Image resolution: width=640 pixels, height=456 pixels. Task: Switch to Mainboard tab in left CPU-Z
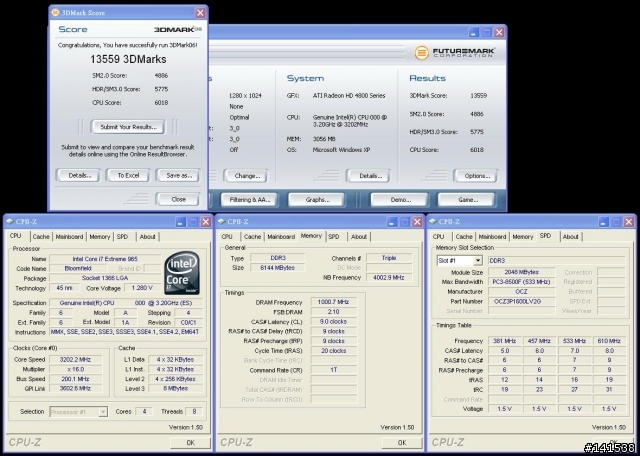click(x=69, y=237)
